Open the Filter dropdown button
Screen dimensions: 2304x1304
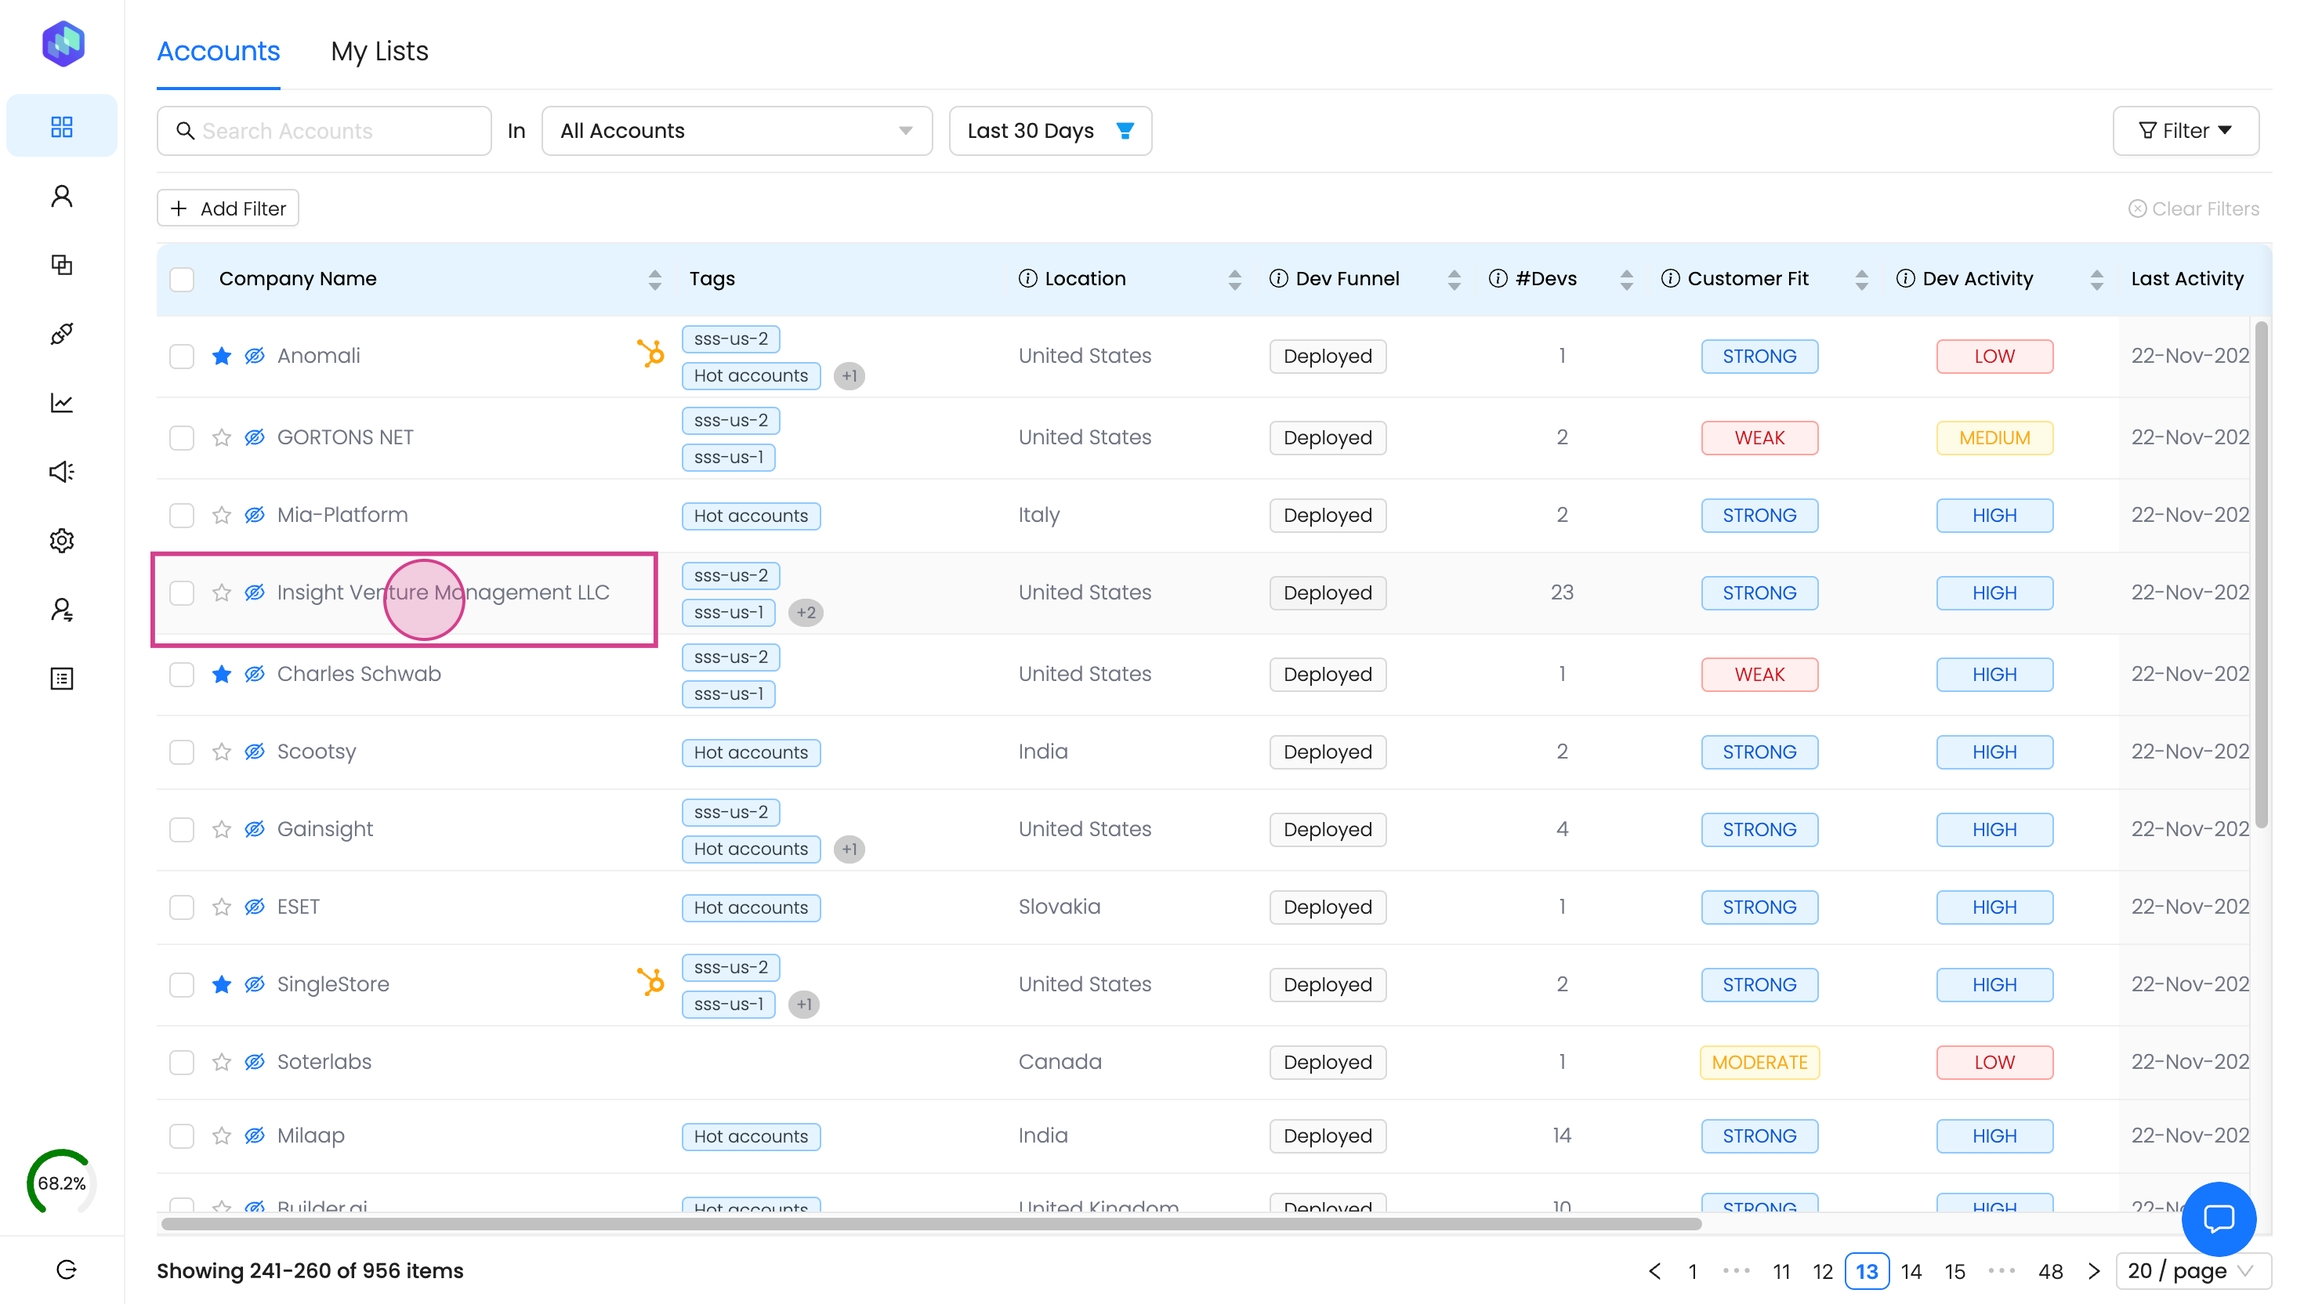pos(2185,131)
